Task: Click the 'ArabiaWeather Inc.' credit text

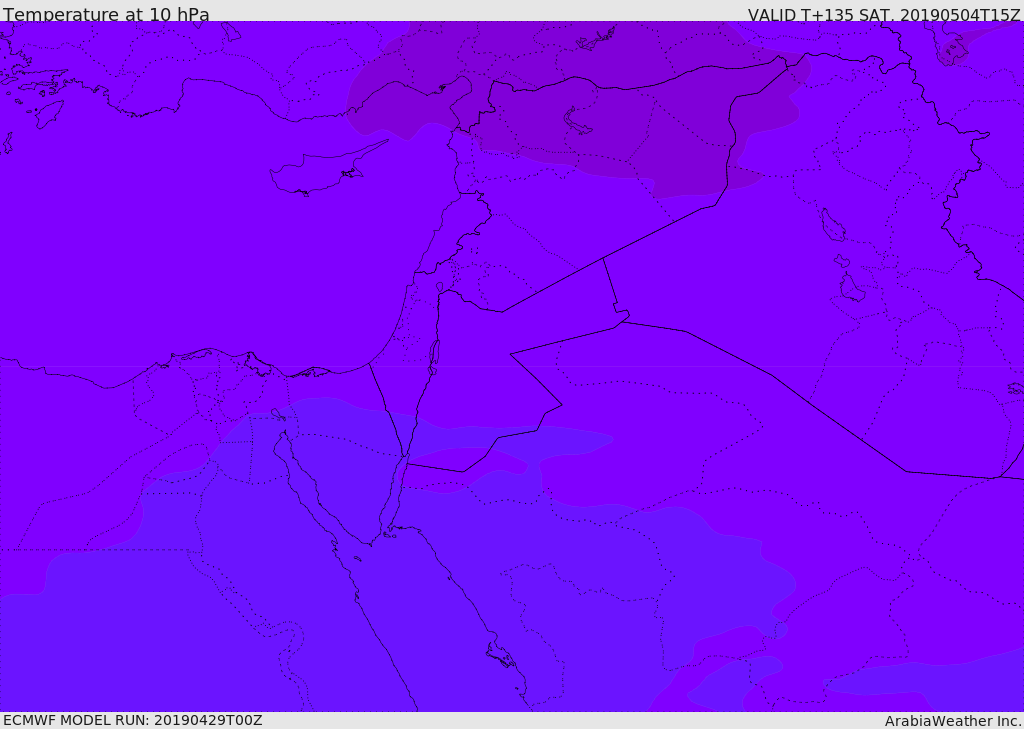Action: 953,721
